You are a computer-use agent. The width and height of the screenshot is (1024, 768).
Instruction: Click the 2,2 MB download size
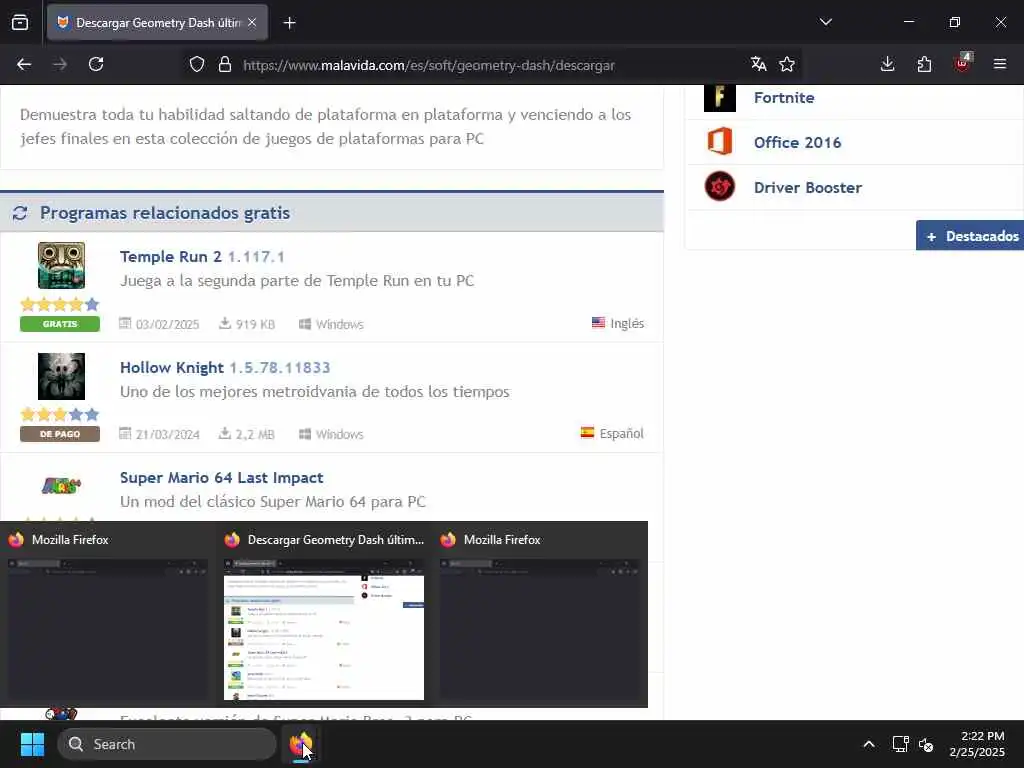pos(246,435)
